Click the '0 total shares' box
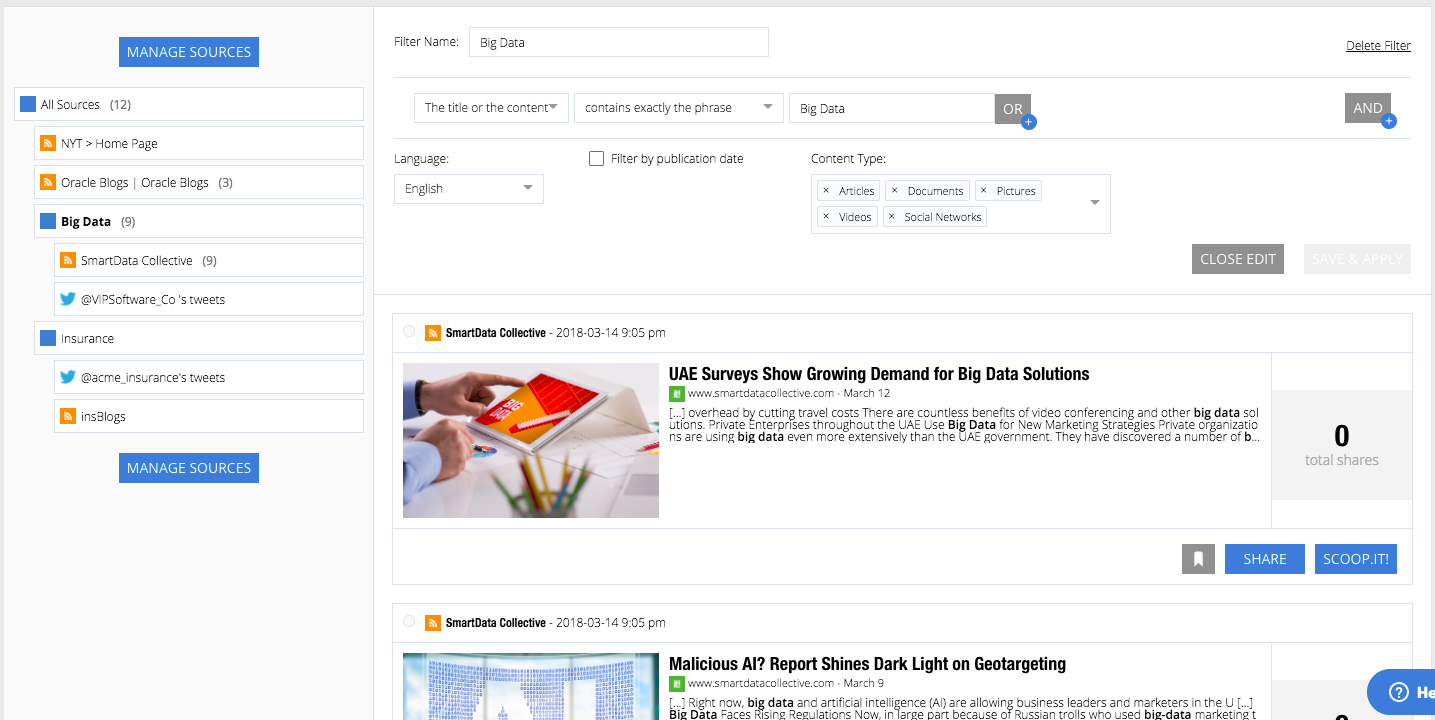The image size is (1435, 720). click(x=1341, y=445)
